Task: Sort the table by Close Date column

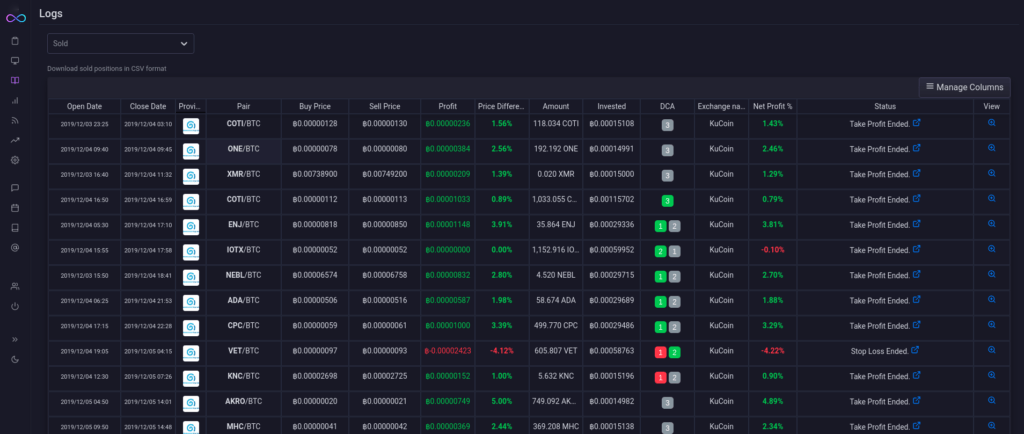Action: pyautogui.click(x=147, y=106)
